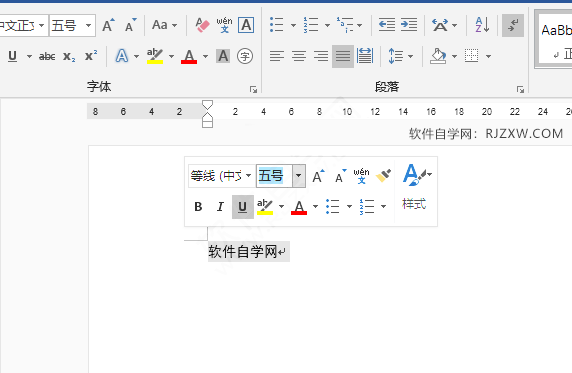This screenshot has width=572, height=373.
Task: Open line spacing options
Action: (396, 56)
